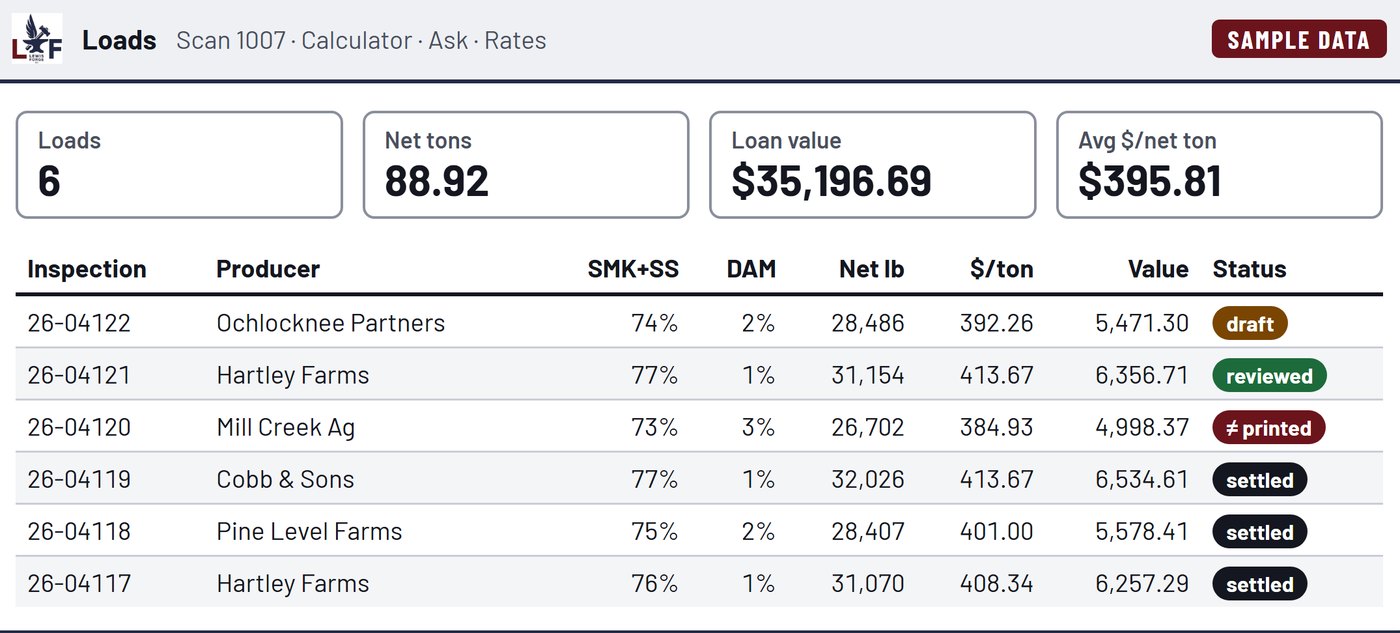Open the Scan 1007 link

(x=232, y=40)
